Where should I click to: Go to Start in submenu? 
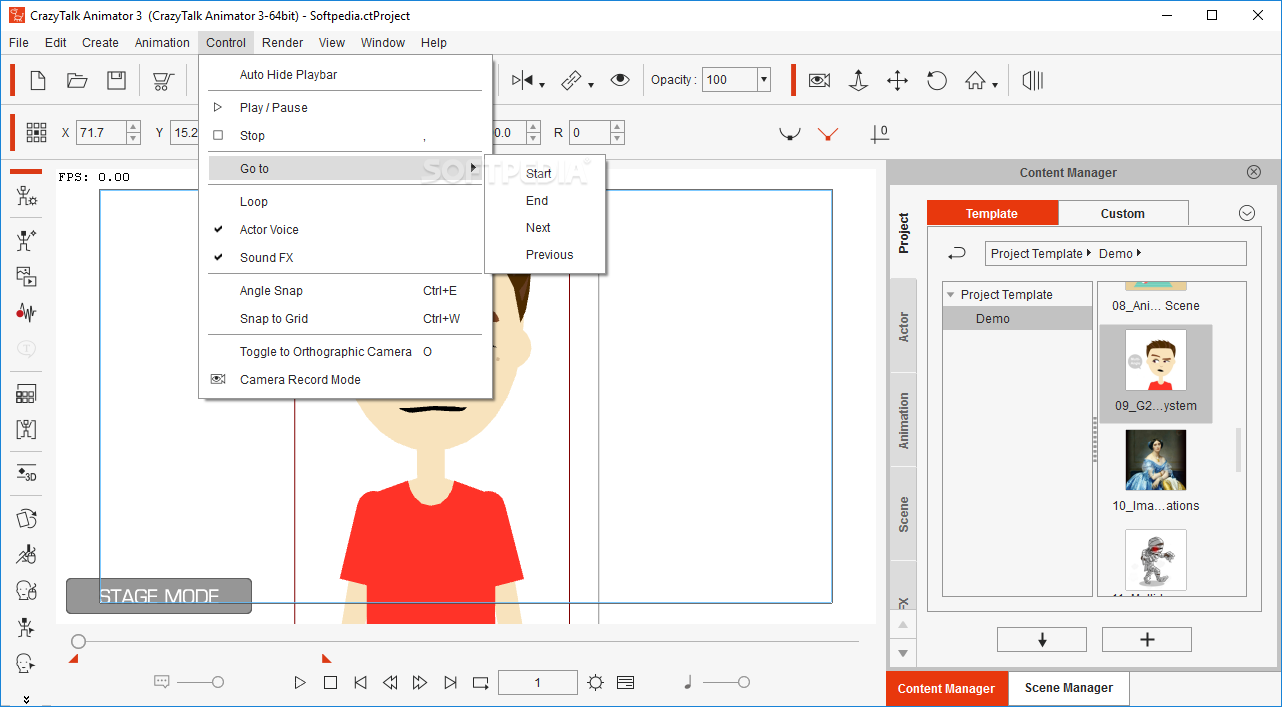click(545, 174)
